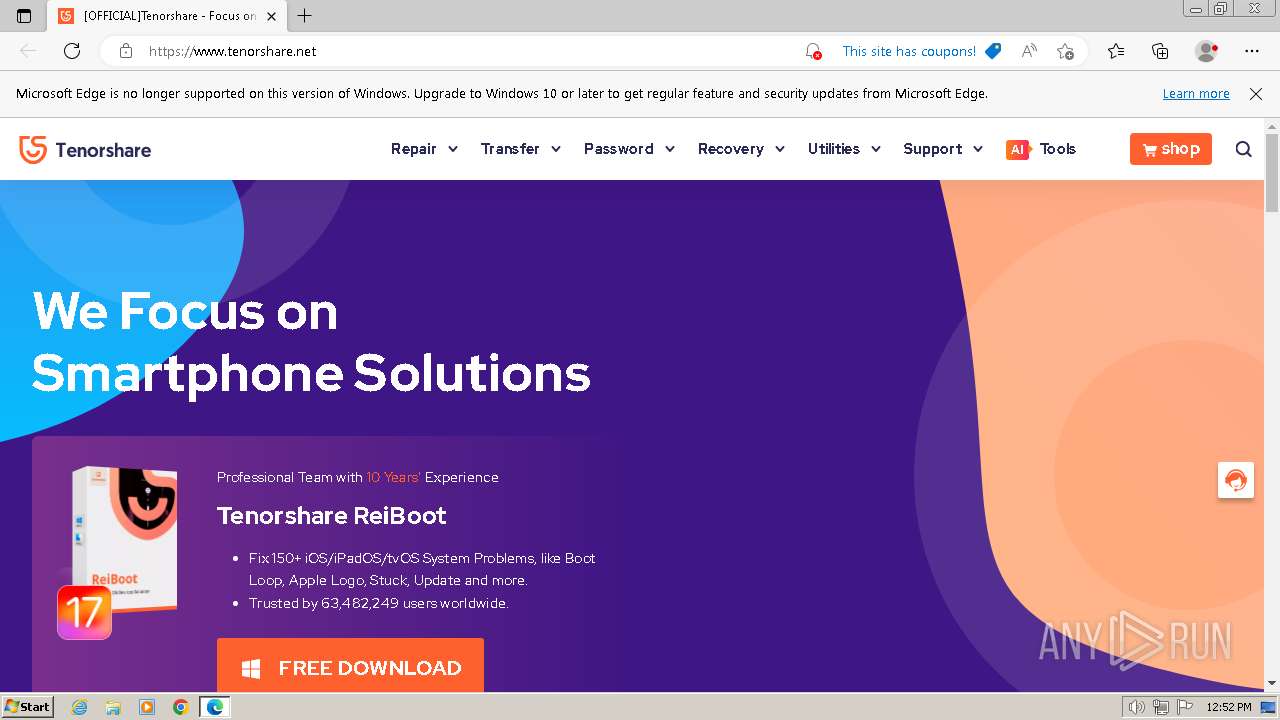Click the taskbar clock 12:52 PM

click(x=1228, y=707)
